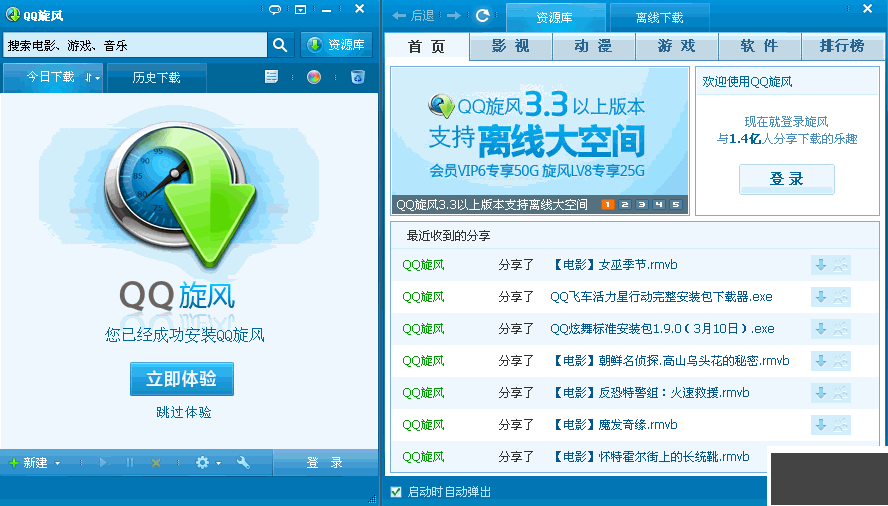Click the 登录 button in welcome panel
The image size is (888, 506).
click(x=787, y=179)
